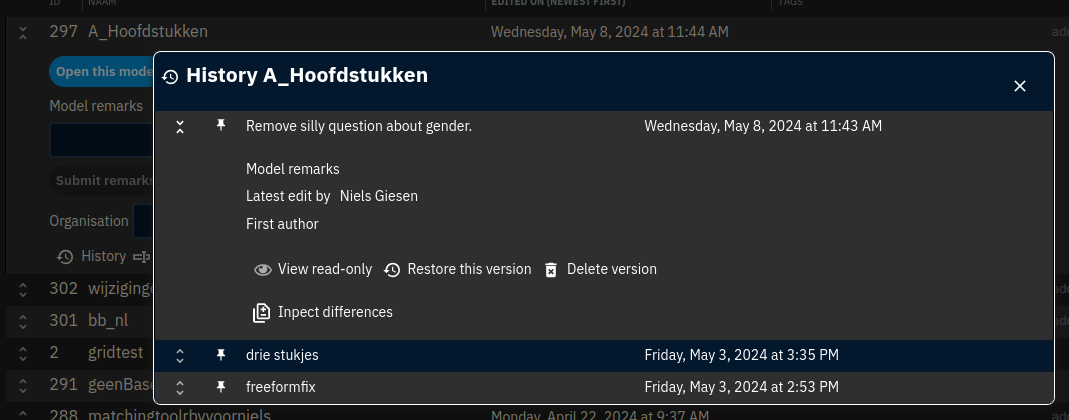
Task: Collapse the 297 A_Hoofdstukken model row
Action: coord(22,33)
